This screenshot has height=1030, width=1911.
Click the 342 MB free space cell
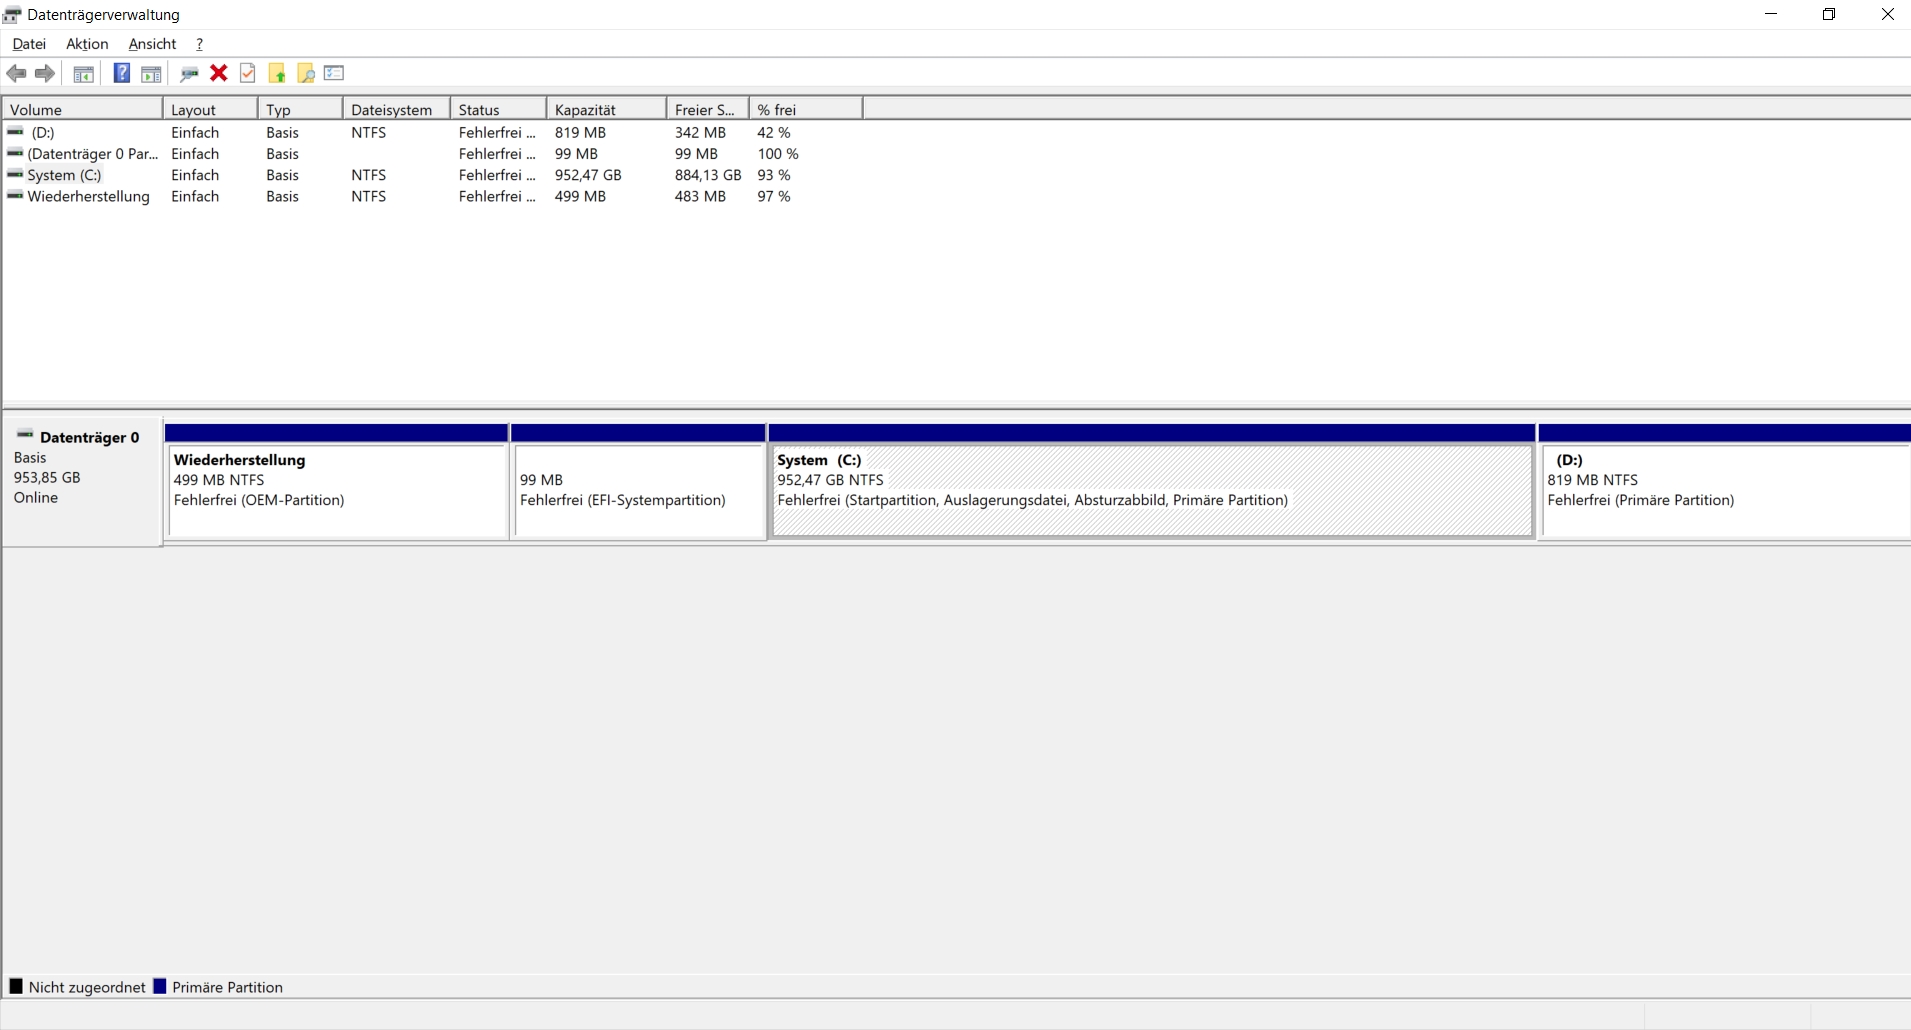700,132
